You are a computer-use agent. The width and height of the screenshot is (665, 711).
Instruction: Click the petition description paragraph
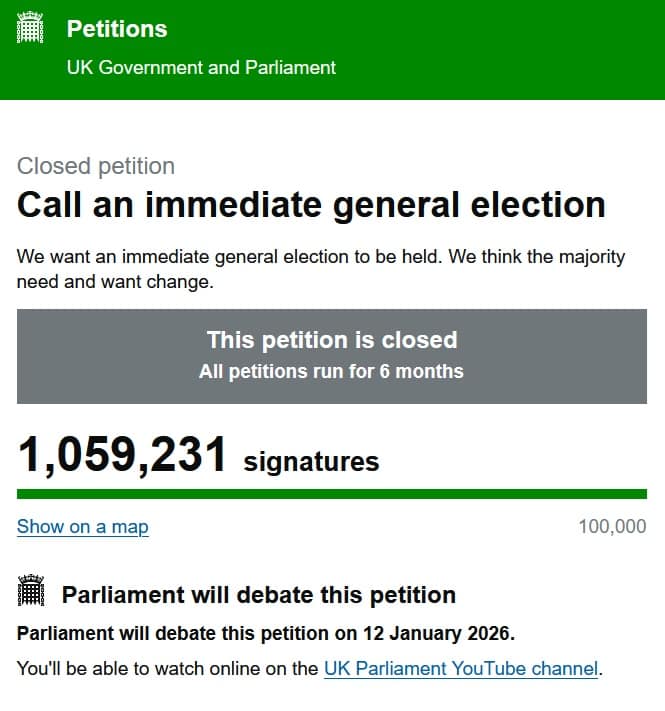click(320, 269)
